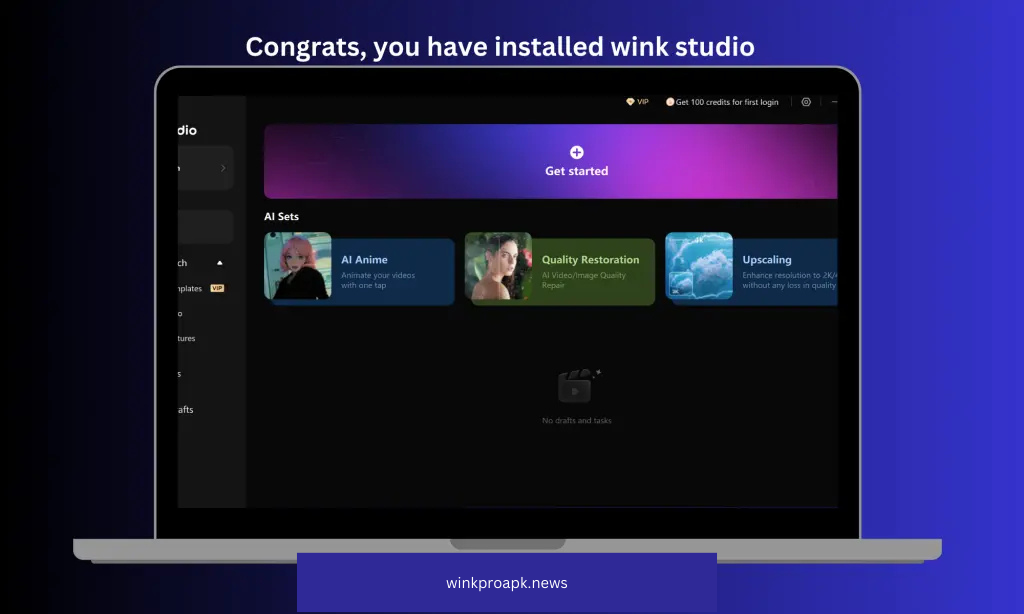Open the Quality Restoration card
This screenshot has height=614, width=1024.
click(x=560, y=269)
